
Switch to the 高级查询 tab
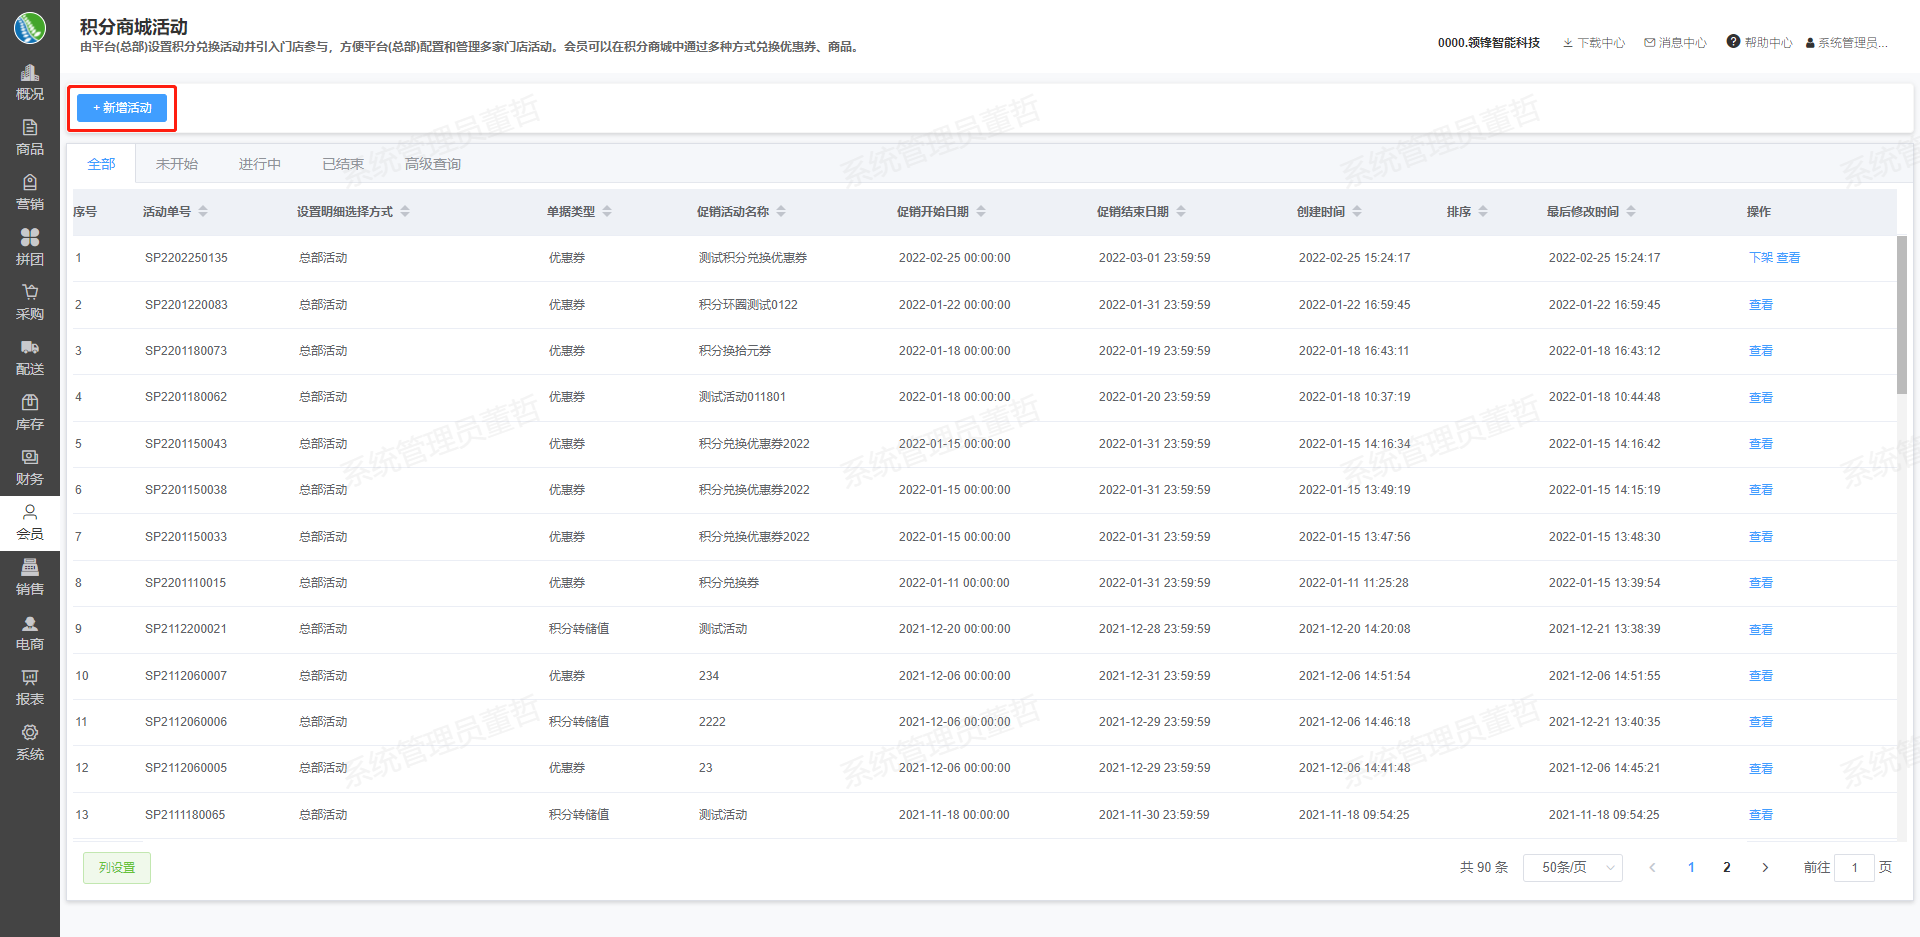click(432, 164)
